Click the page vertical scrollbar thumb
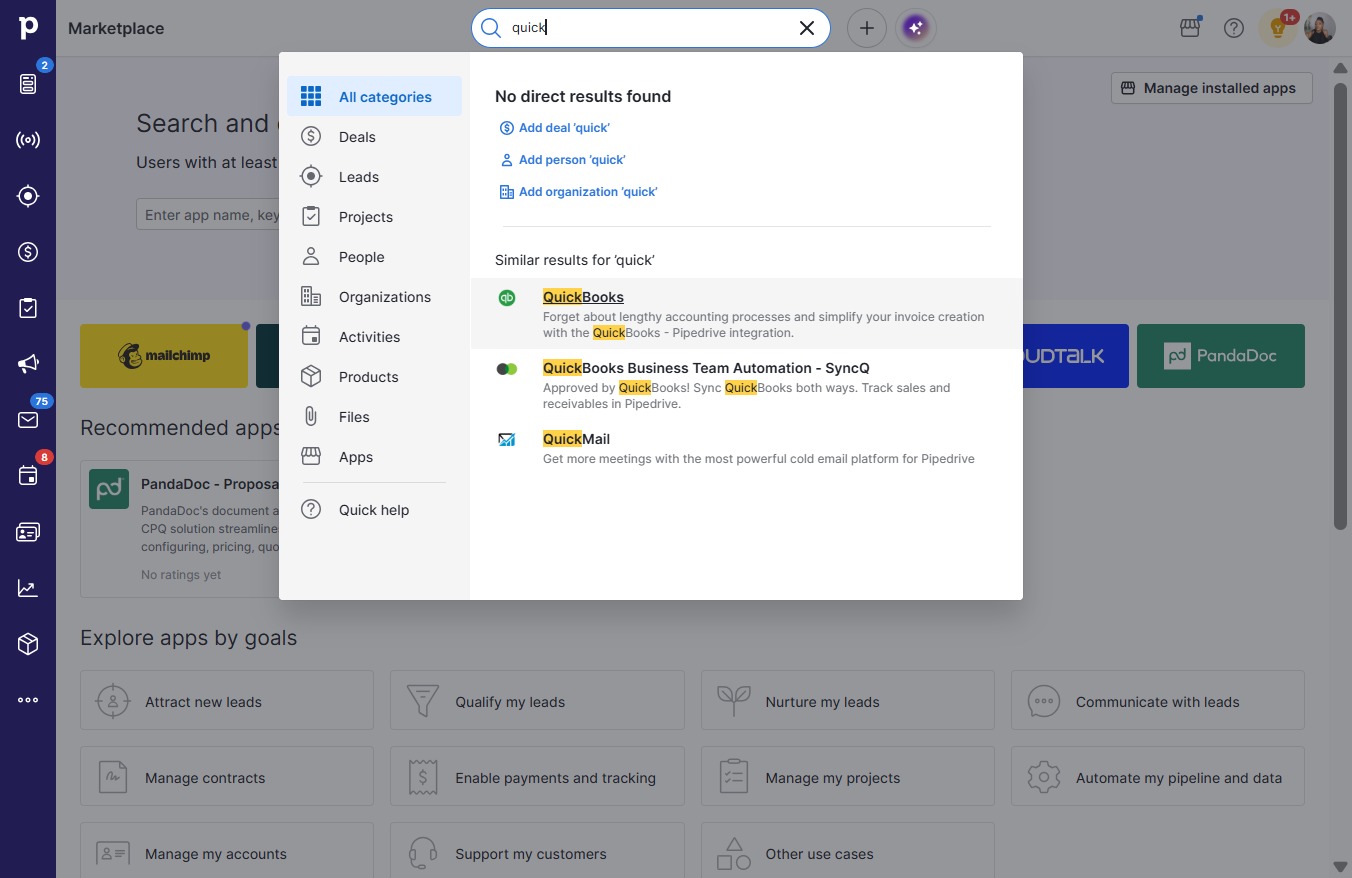Screen dimensions: 1352x878 (1340, 305)
